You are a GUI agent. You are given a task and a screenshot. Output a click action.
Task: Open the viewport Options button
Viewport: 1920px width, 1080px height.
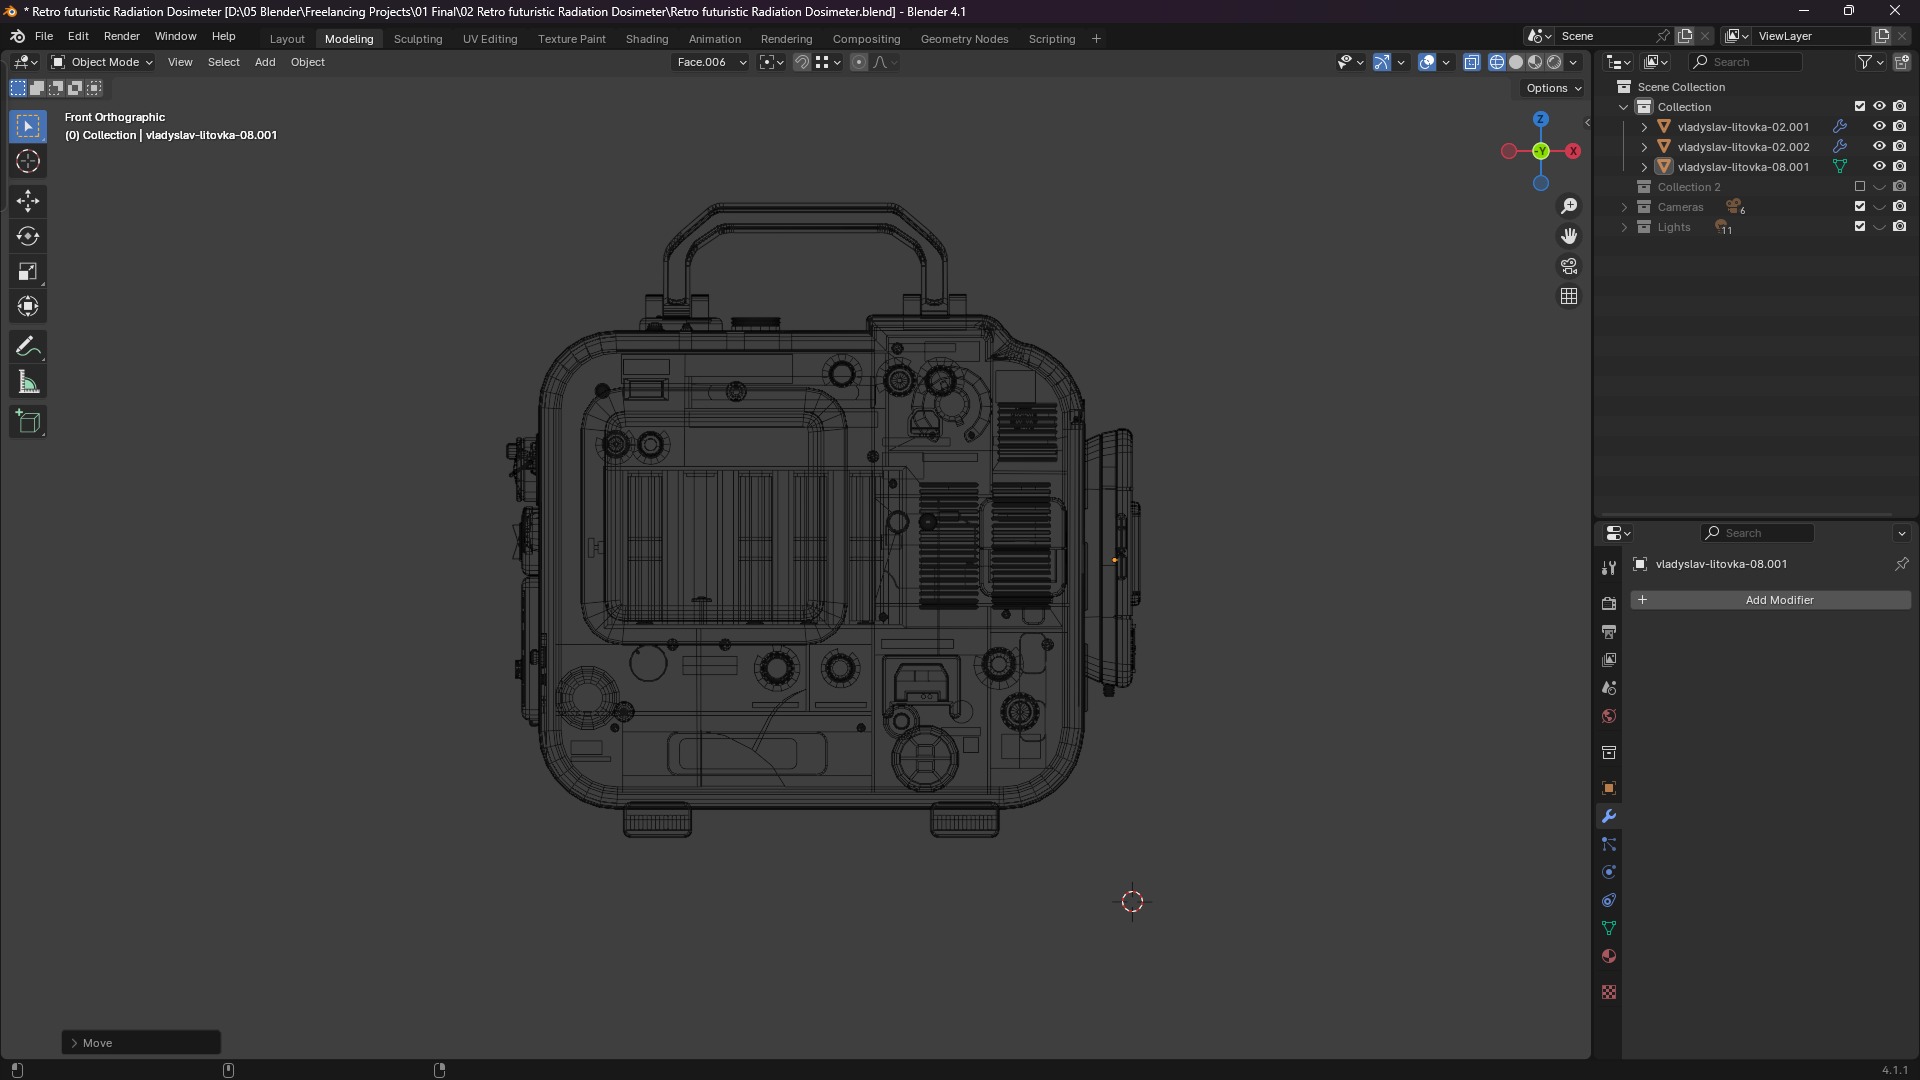[x=1553, y=88]
